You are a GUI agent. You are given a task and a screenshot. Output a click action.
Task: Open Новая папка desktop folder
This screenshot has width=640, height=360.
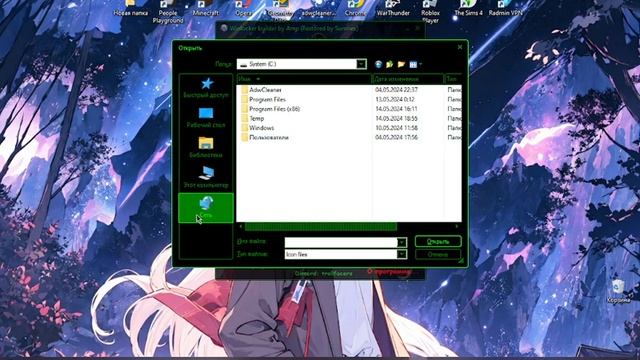(x=131, y=9)
